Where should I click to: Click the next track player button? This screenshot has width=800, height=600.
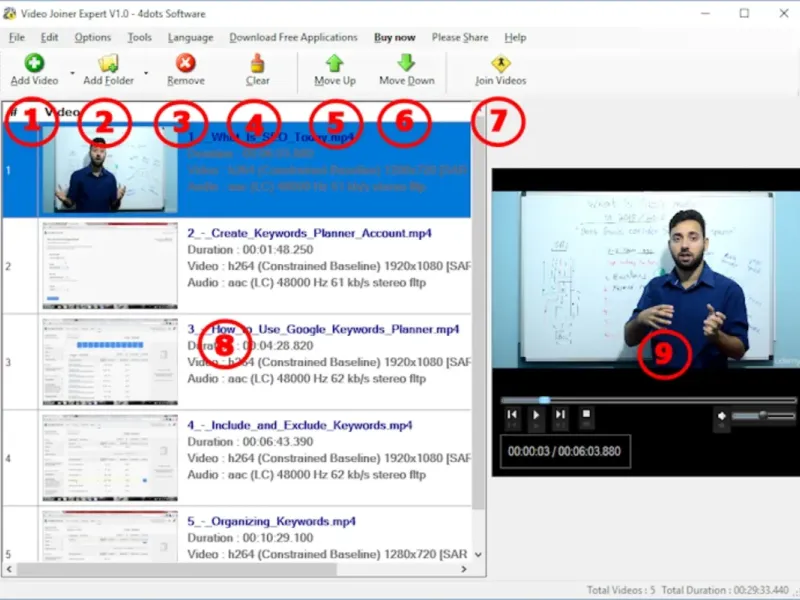point(560,414)
